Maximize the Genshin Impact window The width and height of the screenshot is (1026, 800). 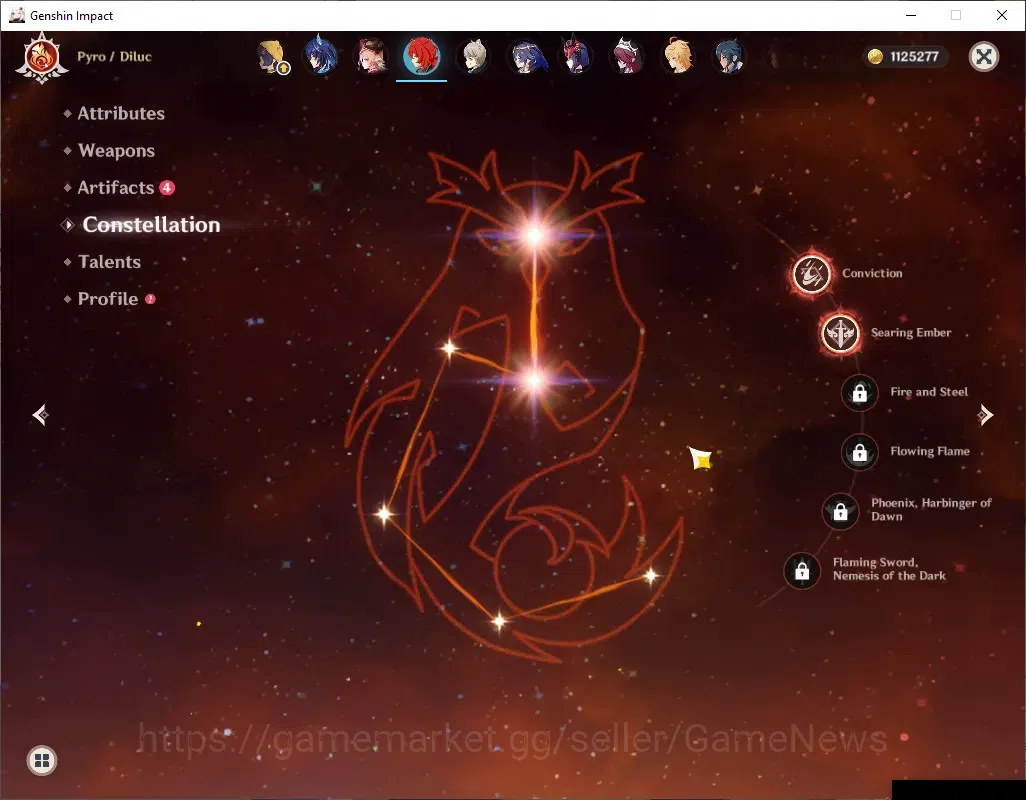point(956,15)
